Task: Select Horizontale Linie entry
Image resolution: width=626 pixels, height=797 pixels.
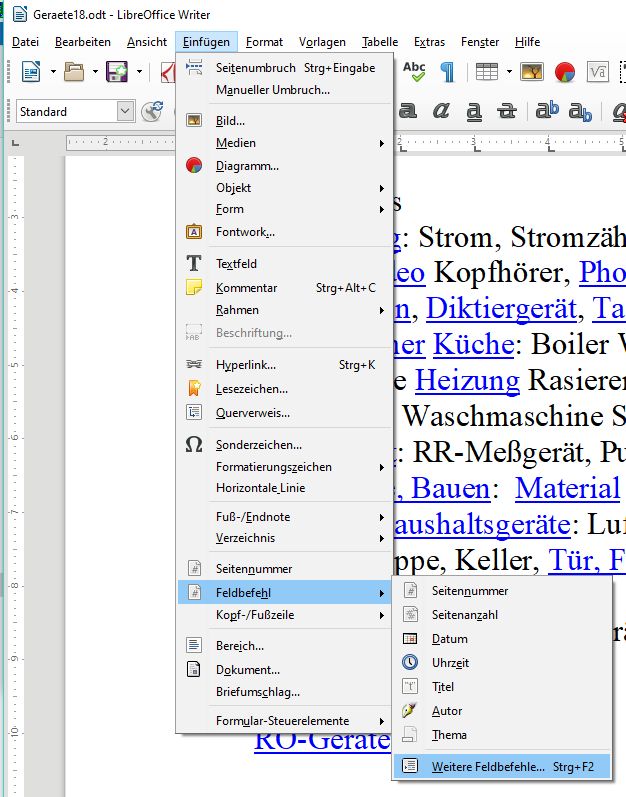Action: tap(285, 487)
